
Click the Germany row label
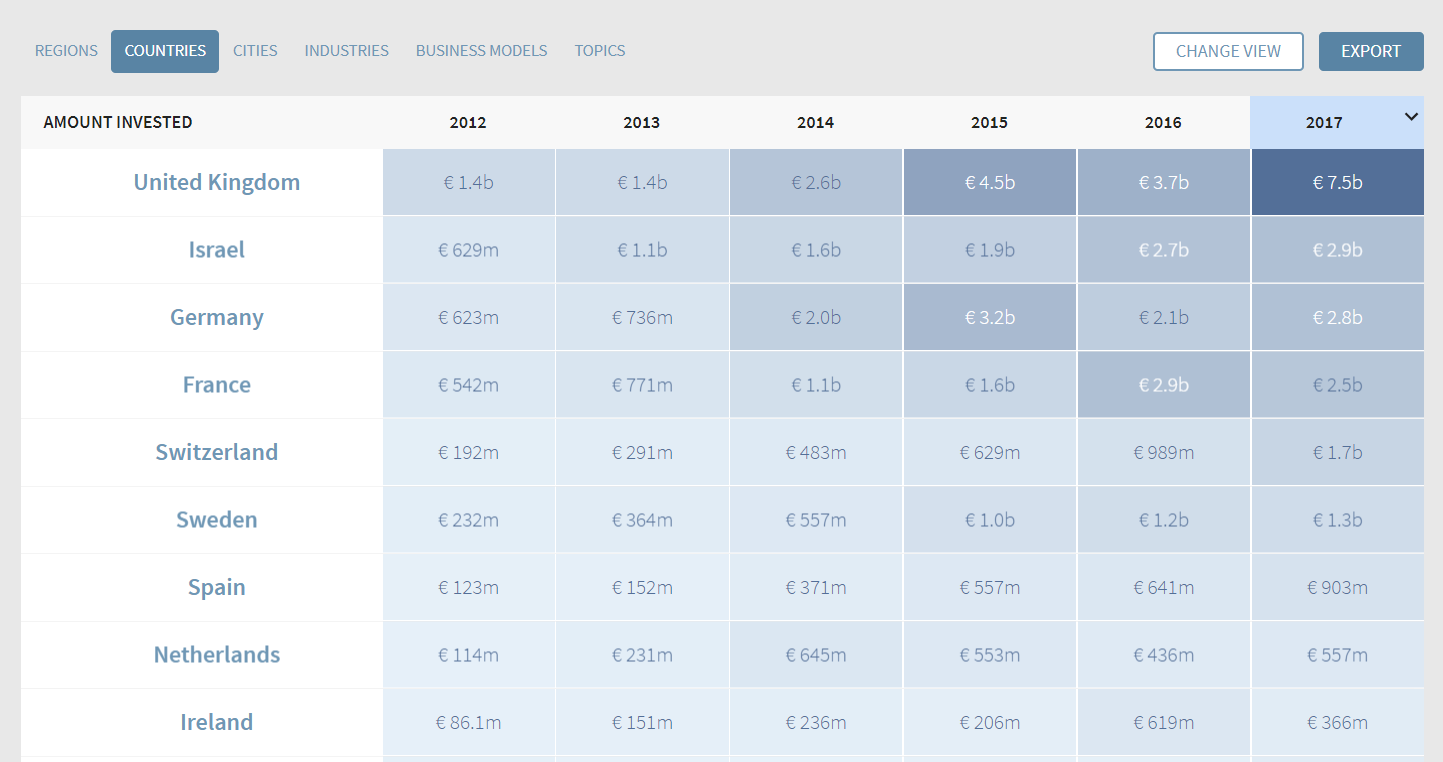[x=216, y=317]
